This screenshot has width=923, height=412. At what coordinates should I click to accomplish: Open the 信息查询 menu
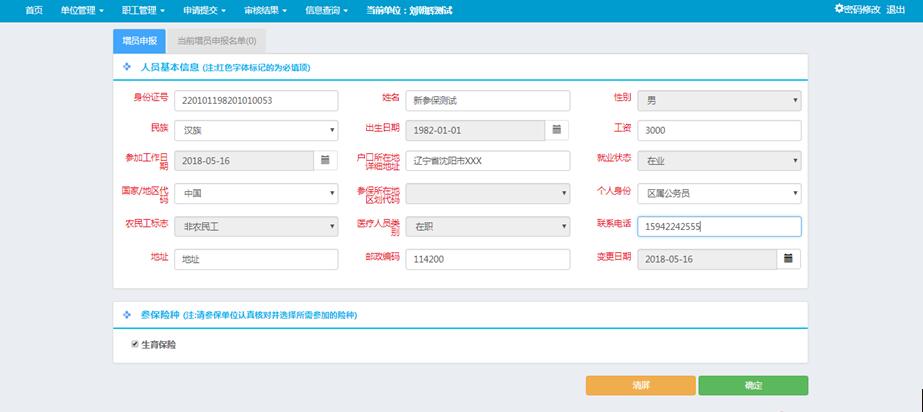tap(326, 10)
